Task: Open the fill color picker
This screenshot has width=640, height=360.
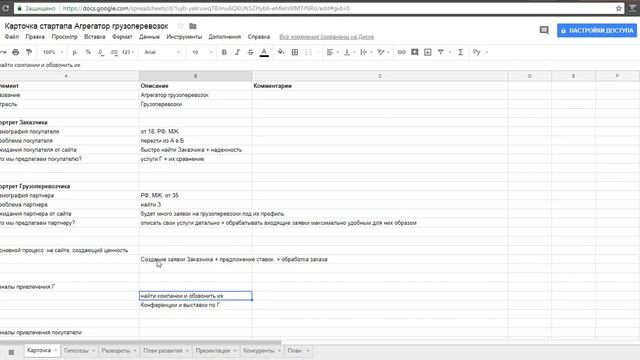Action: [281, 52]
